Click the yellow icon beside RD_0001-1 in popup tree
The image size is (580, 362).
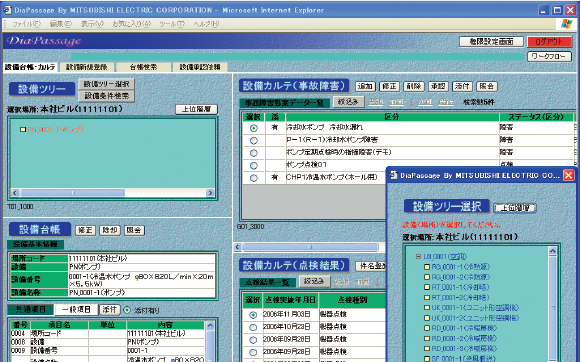pyautogui.click(x=427, y=328)
